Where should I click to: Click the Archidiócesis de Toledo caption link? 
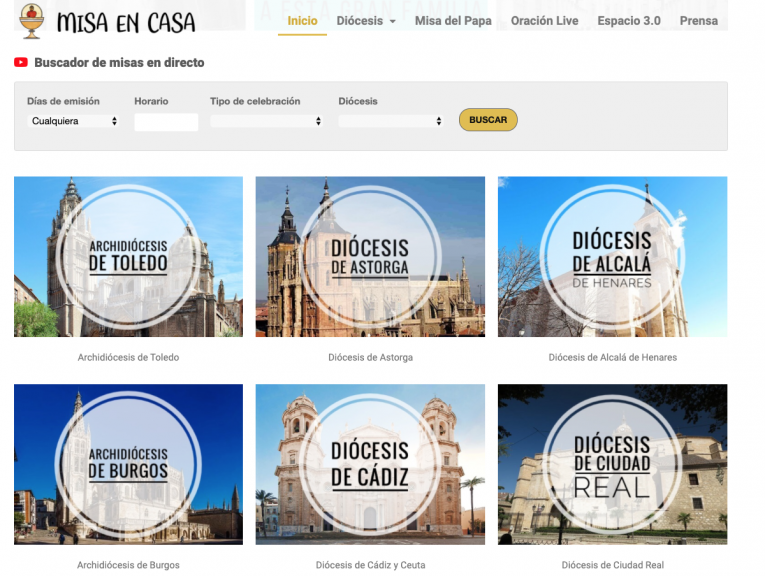[x=128, y=358]
